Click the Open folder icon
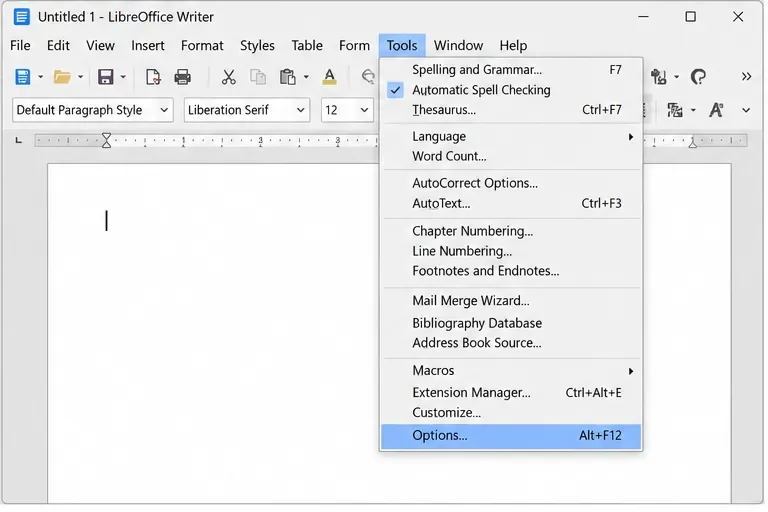Viewport: 768px width, 512px height. coord(62,77)
